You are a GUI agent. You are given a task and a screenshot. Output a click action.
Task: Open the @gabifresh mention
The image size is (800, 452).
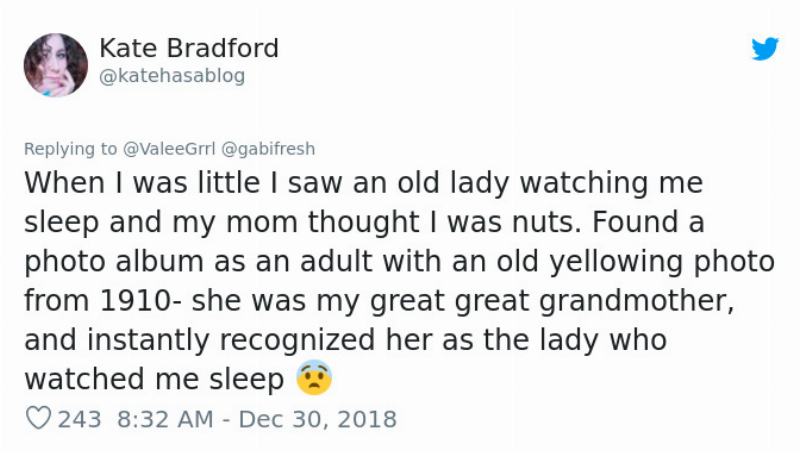point(267,149)
